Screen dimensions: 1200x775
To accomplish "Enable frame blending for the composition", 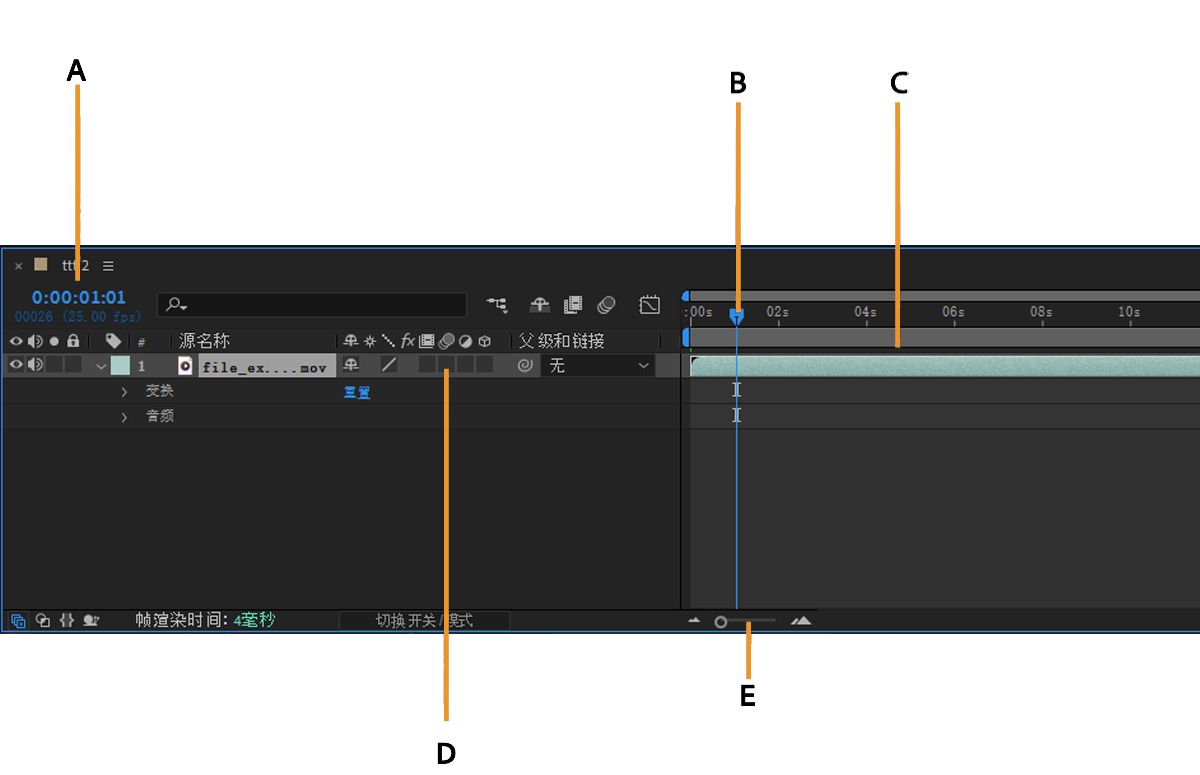I will coord(573,305).
